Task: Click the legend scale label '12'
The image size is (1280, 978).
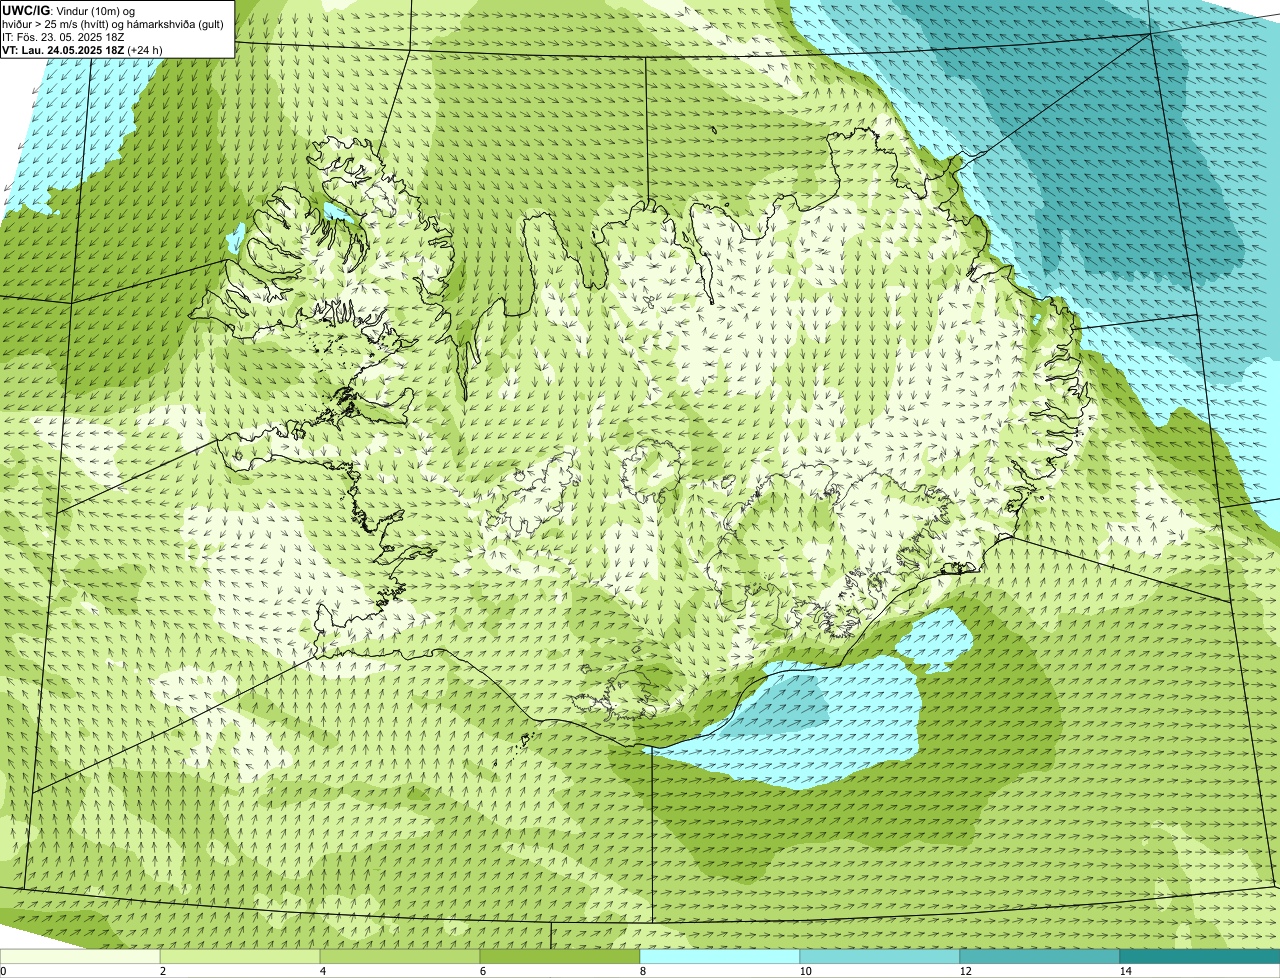Action: [x=965, y=971]
